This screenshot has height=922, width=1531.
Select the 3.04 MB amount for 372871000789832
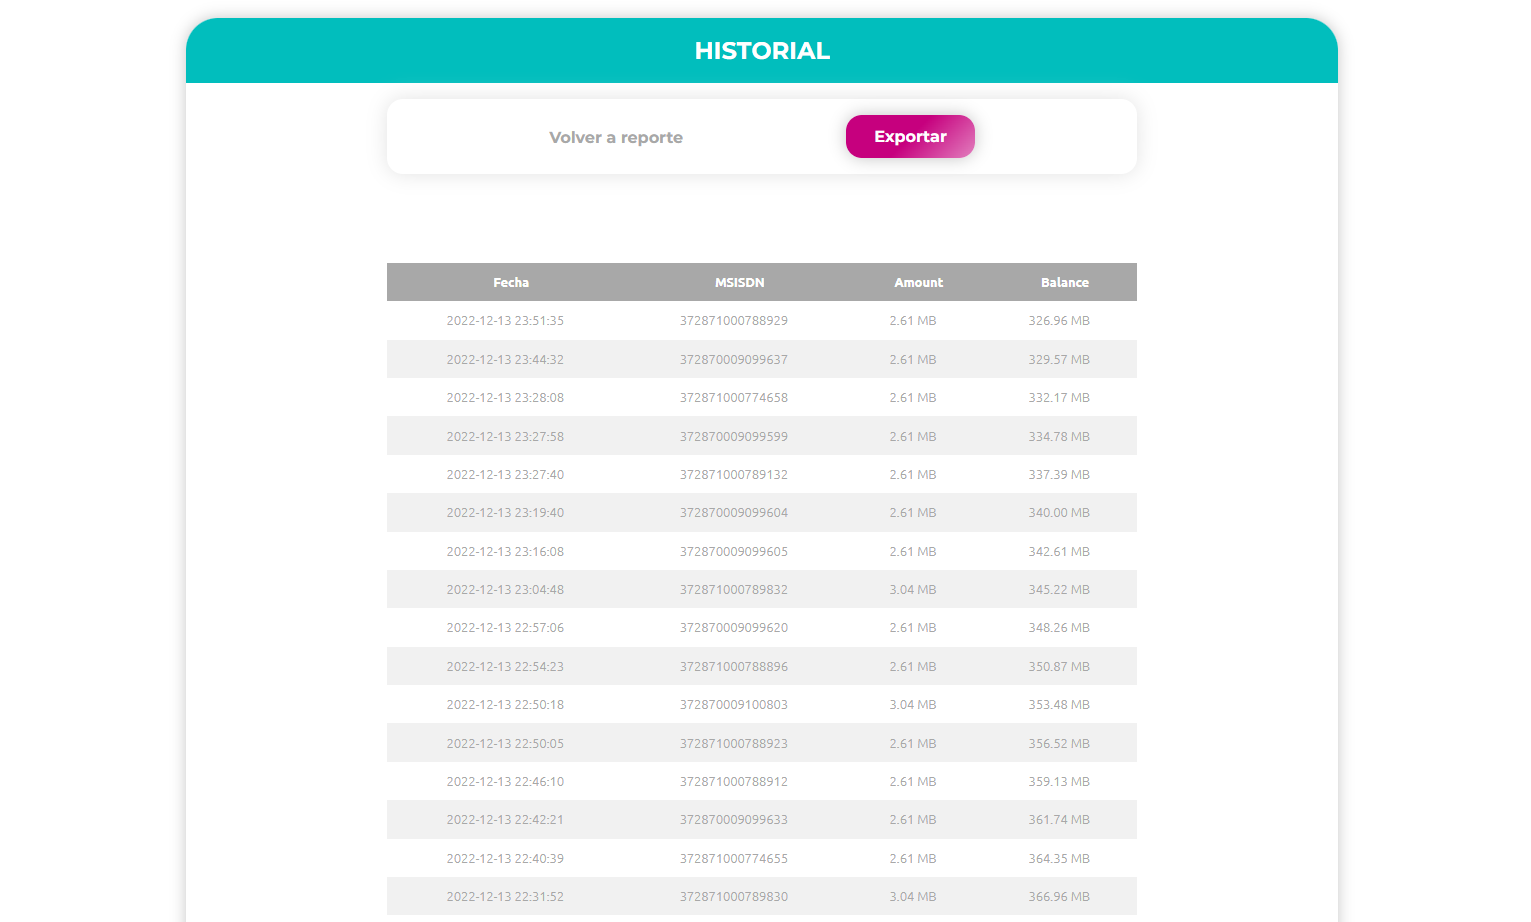tap(912, 590)
